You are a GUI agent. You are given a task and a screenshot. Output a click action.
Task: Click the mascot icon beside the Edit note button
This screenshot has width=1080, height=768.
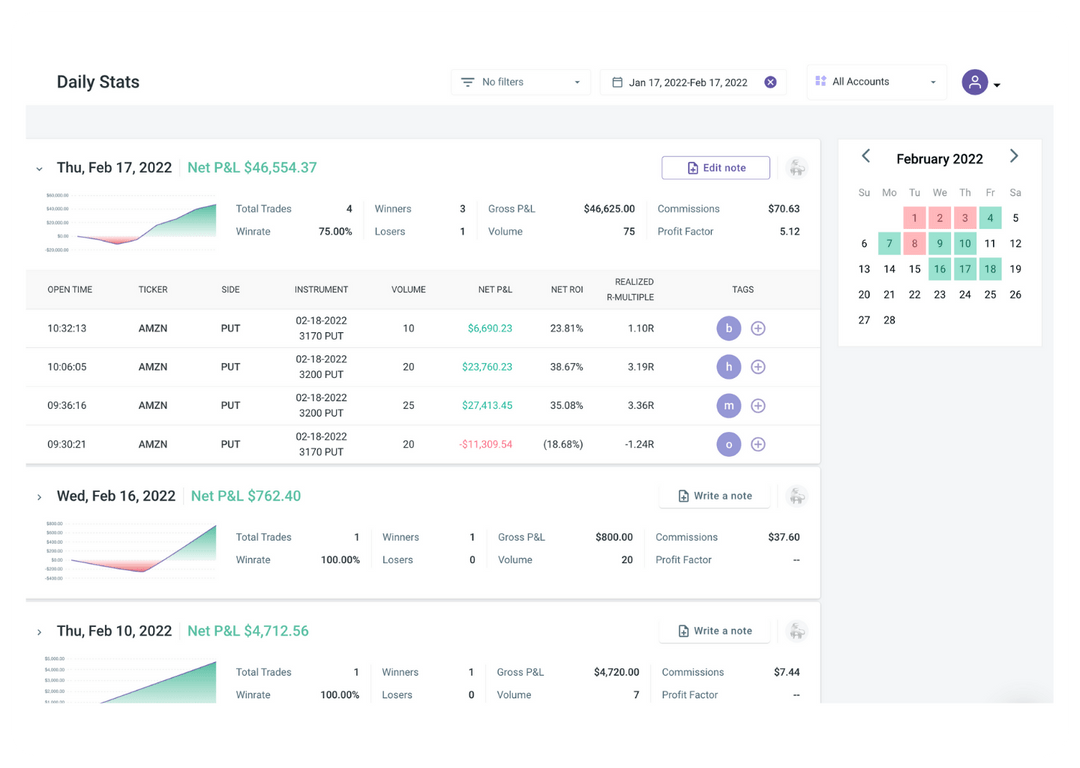pyautogui.click(x=797, y=167)
